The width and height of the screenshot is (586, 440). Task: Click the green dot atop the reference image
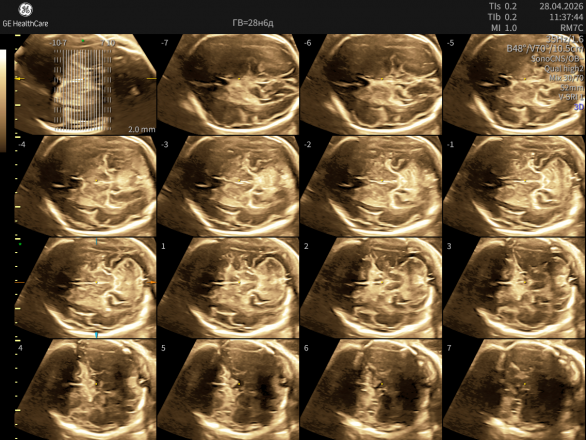[x=83, y=40]
